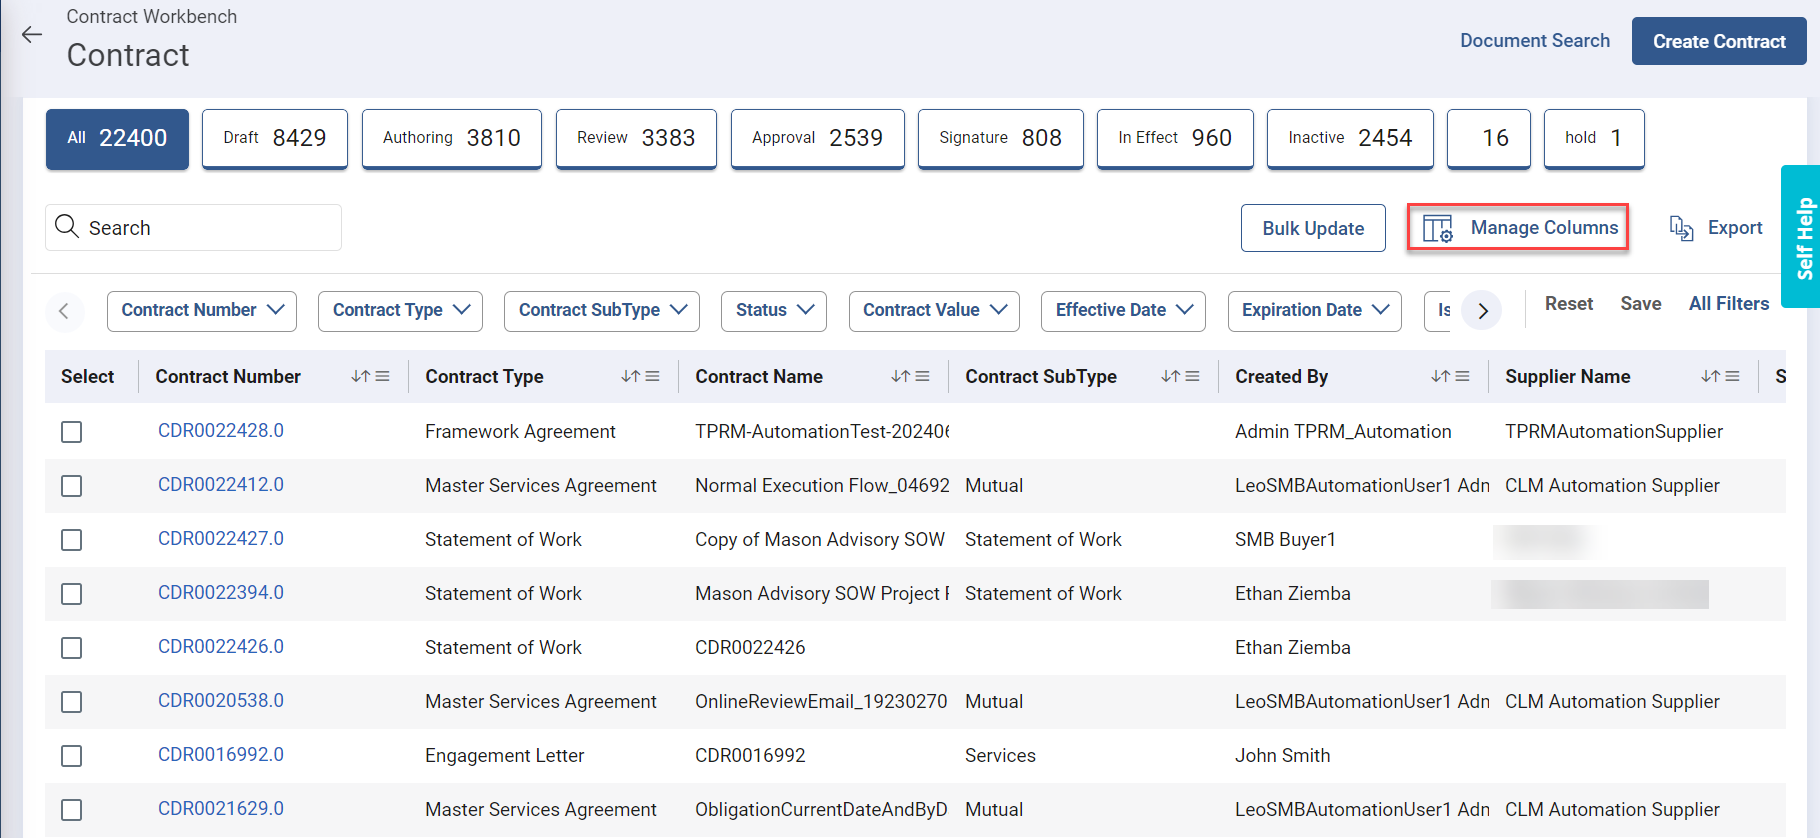Click the back arrow icon
Viewport: 1820px width, 838px height.
[x=32, y=35]
